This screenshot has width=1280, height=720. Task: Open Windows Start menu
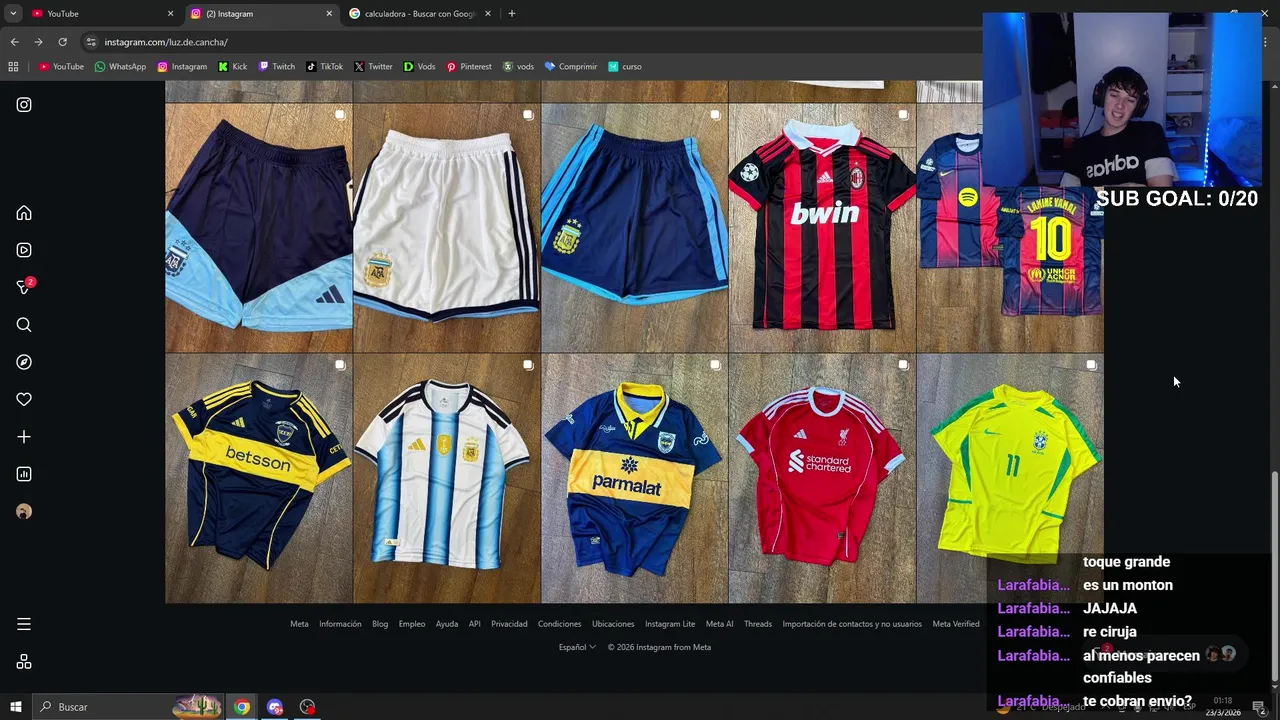coord(15,707)
